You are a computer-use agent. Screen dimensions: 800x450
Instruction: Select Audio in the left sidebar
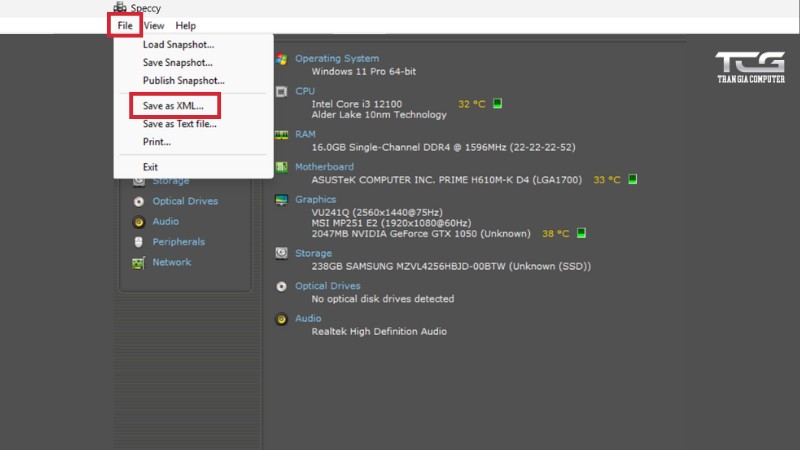(x=165, y=222)
